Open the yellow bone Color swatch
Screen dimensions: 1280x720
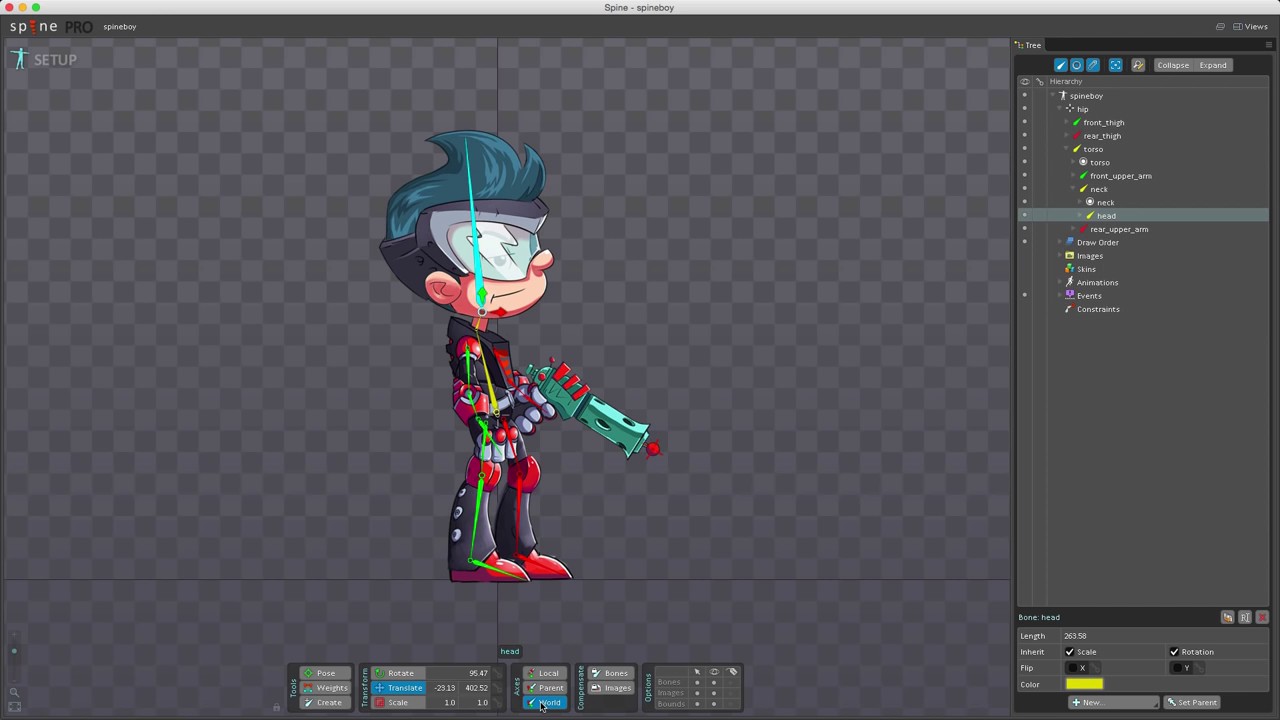(x=1084, y=684)
